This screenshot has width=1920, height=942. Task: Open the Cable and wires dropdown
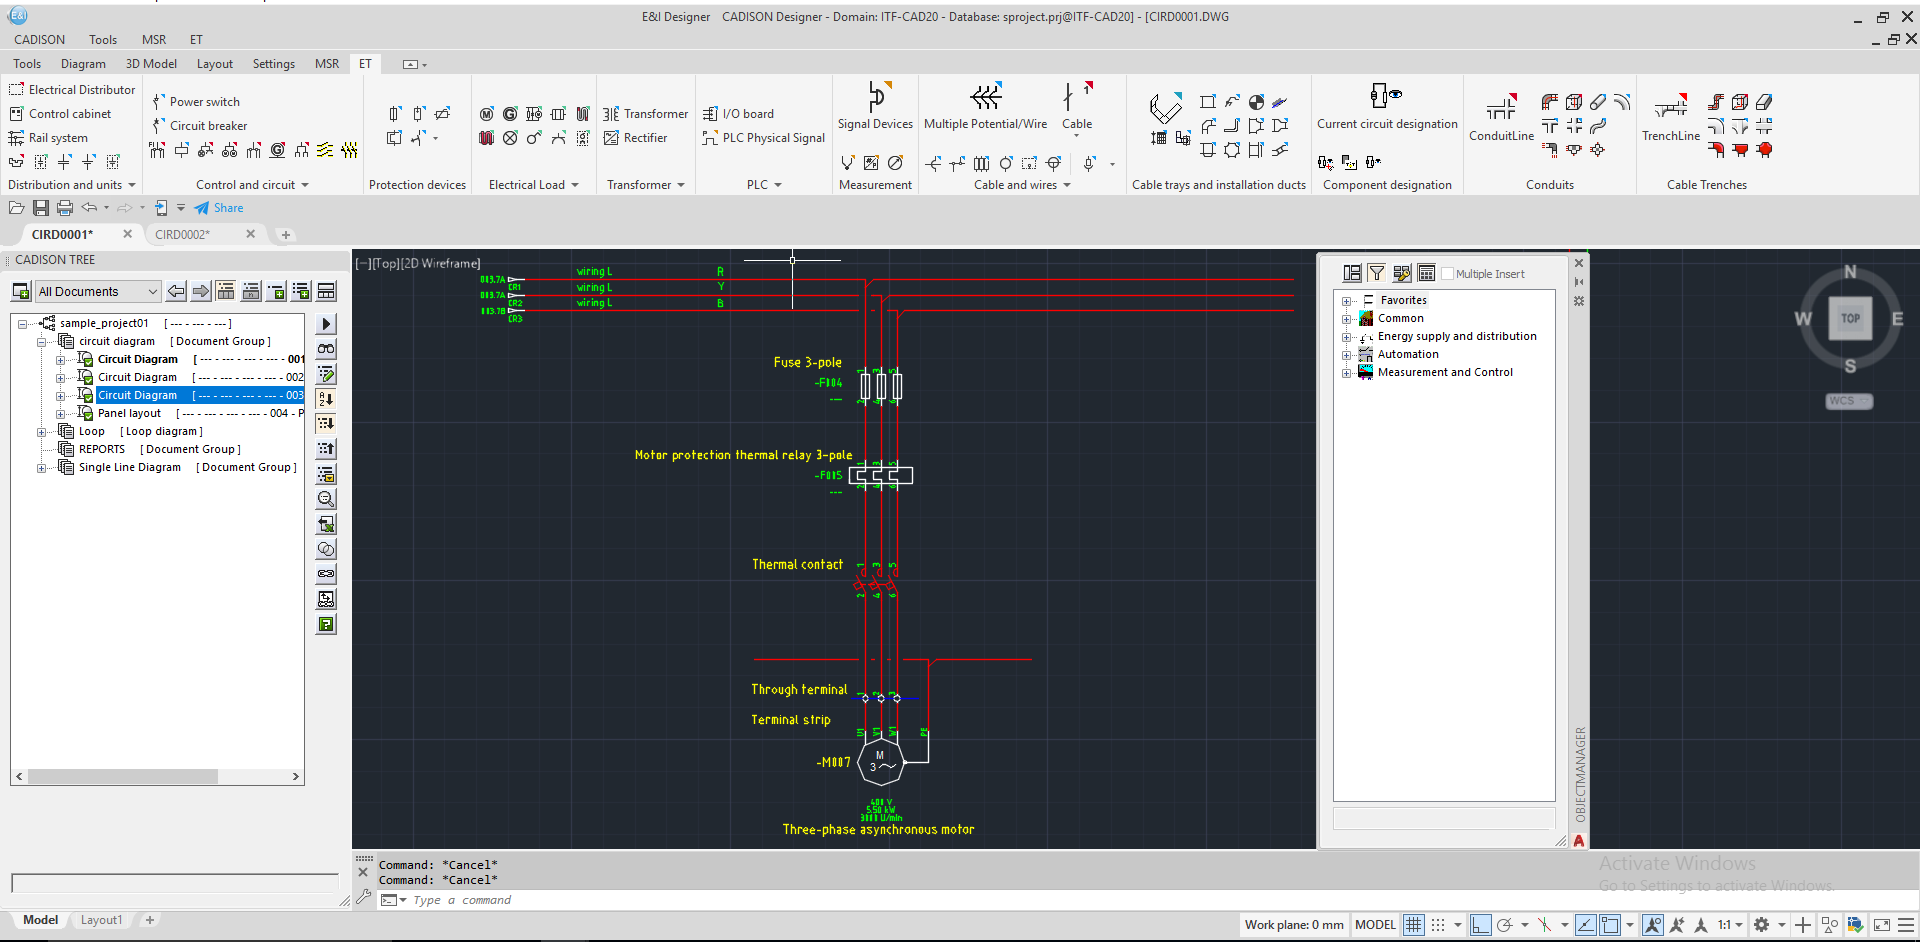coord(1067,185)
